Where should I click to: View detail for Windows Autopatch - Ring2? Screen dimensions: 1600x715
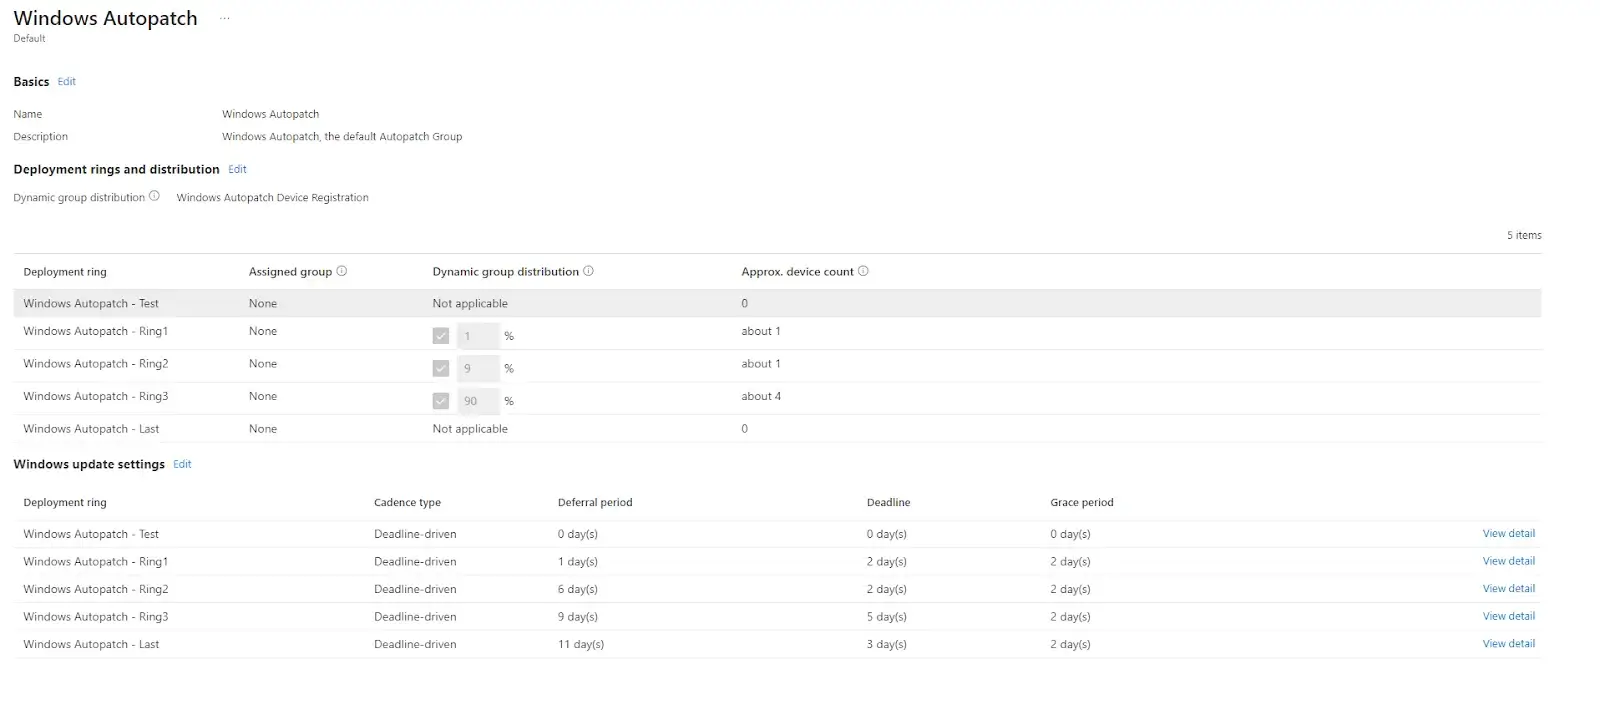pyautogui.click(x=1508, y=589)
